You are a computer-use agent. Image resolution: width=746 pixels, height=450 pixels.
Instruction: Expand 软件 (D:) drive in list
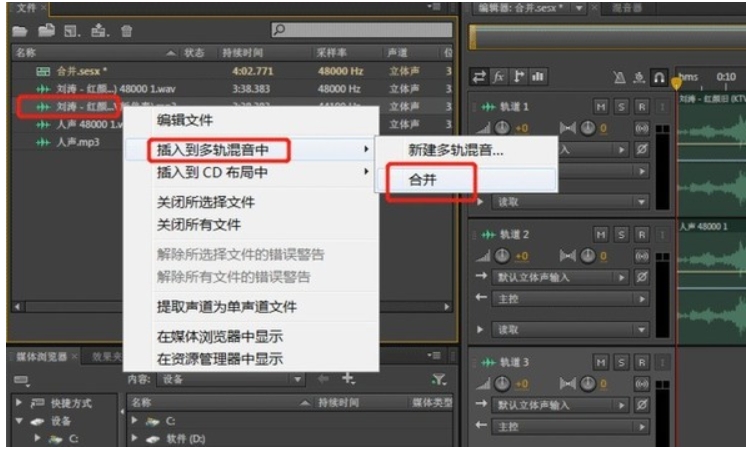pyautogui.click(x=135, y=438)
